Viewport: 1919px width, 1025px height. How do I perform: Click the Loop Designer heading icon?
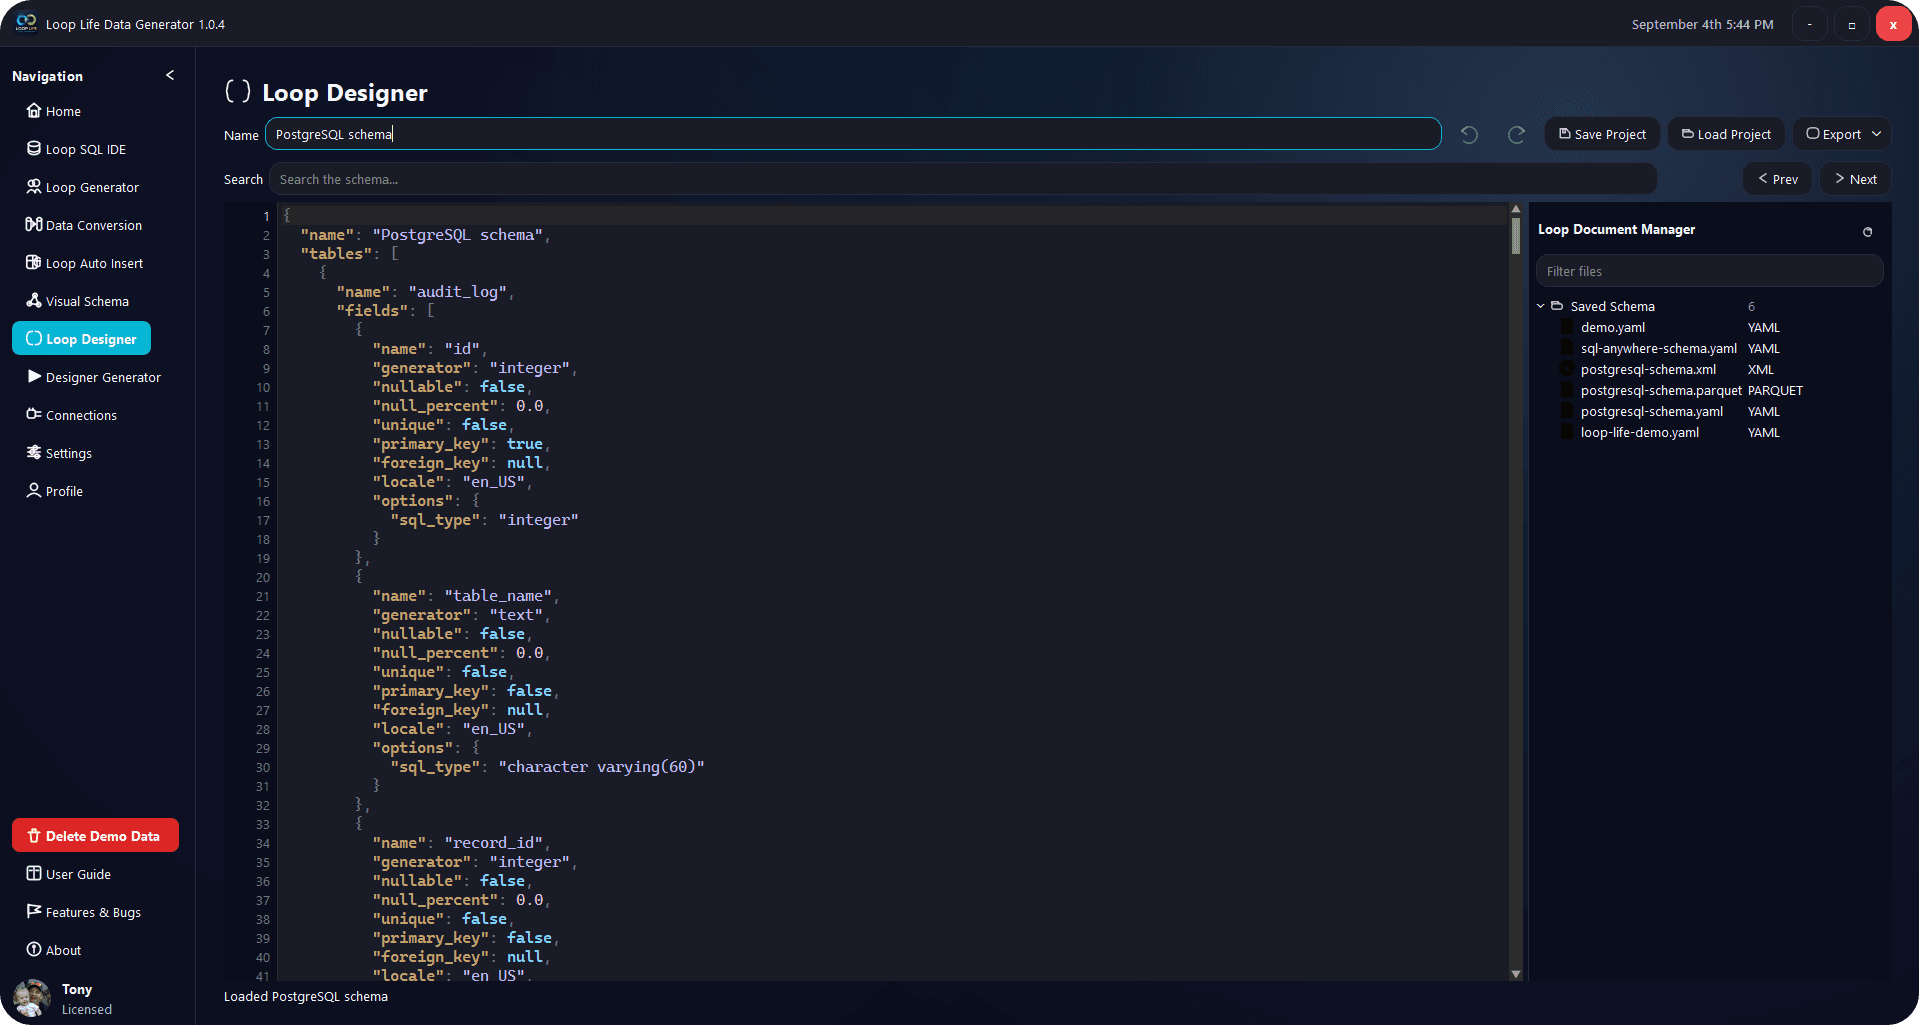point(237,92)
